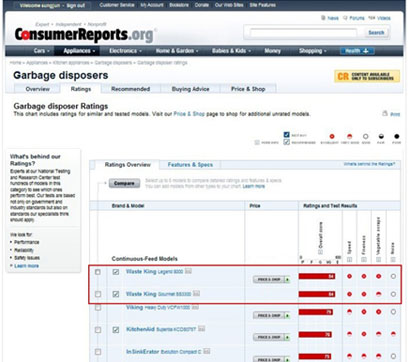
Task: Click sort icon under Fineness column
Action: click(x=364, y=259)
